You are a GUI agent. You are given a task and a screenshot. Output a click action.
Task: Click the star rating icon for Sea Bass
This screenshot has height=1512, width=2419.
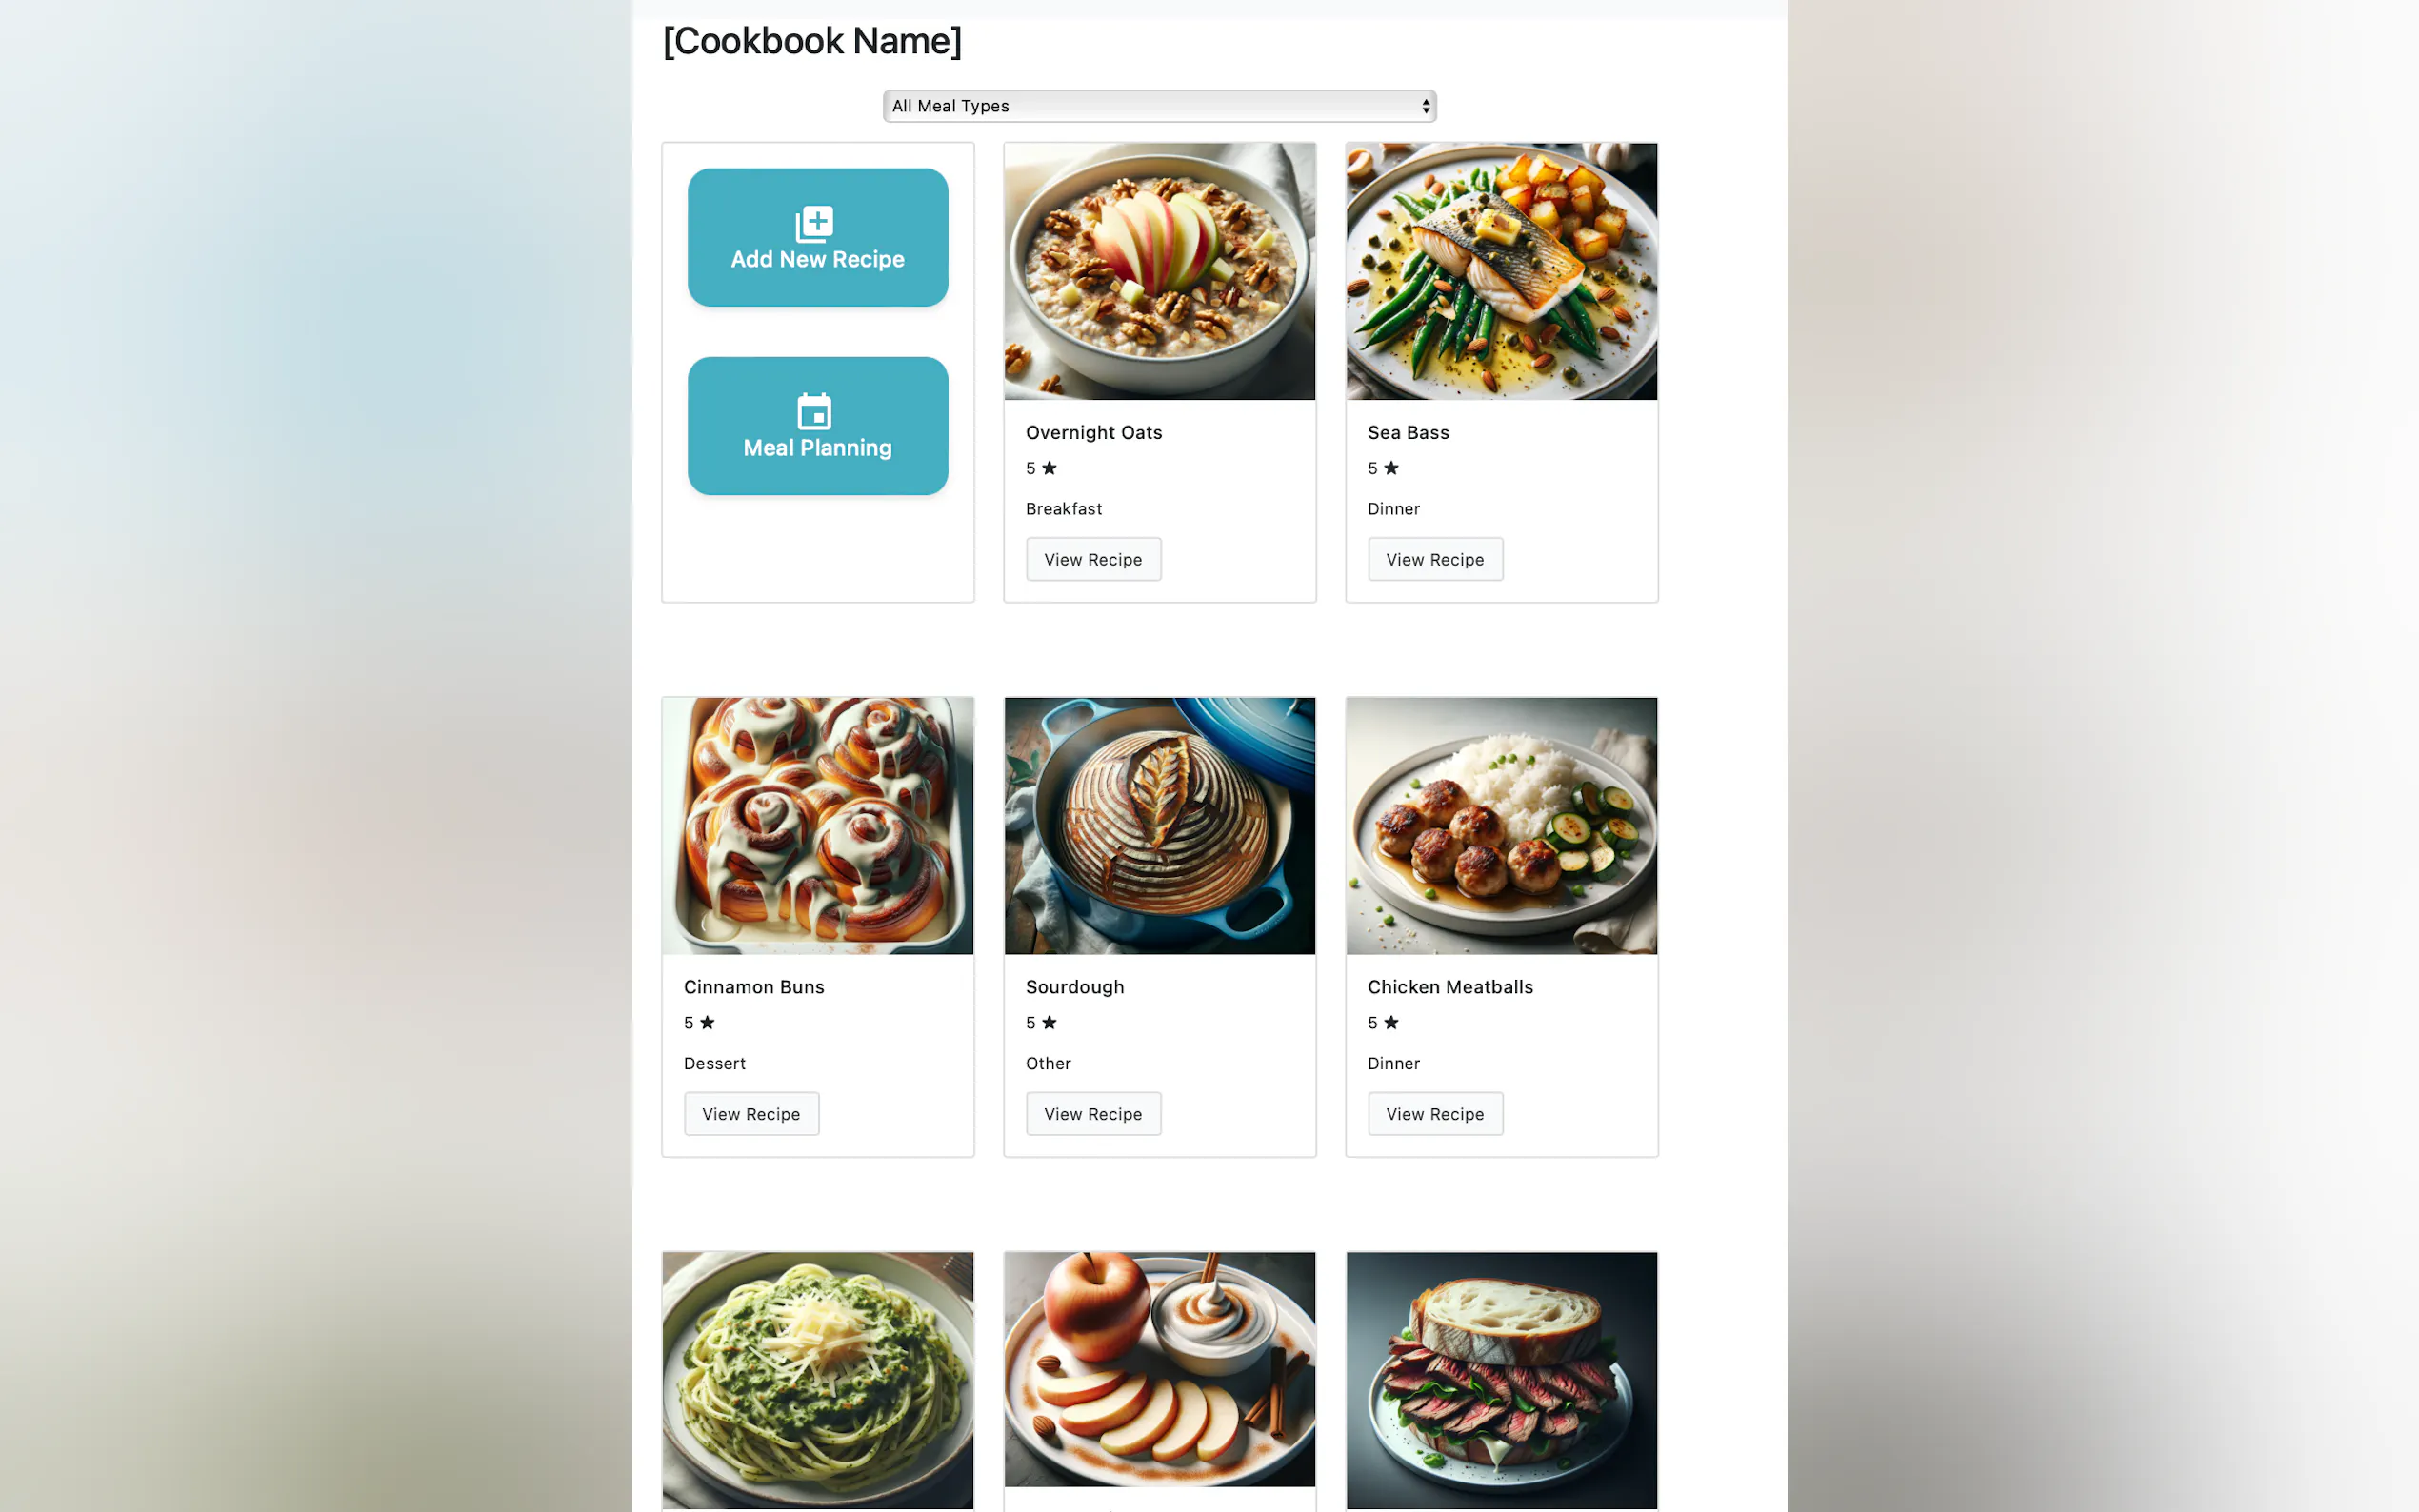(x=1391, y=468)
